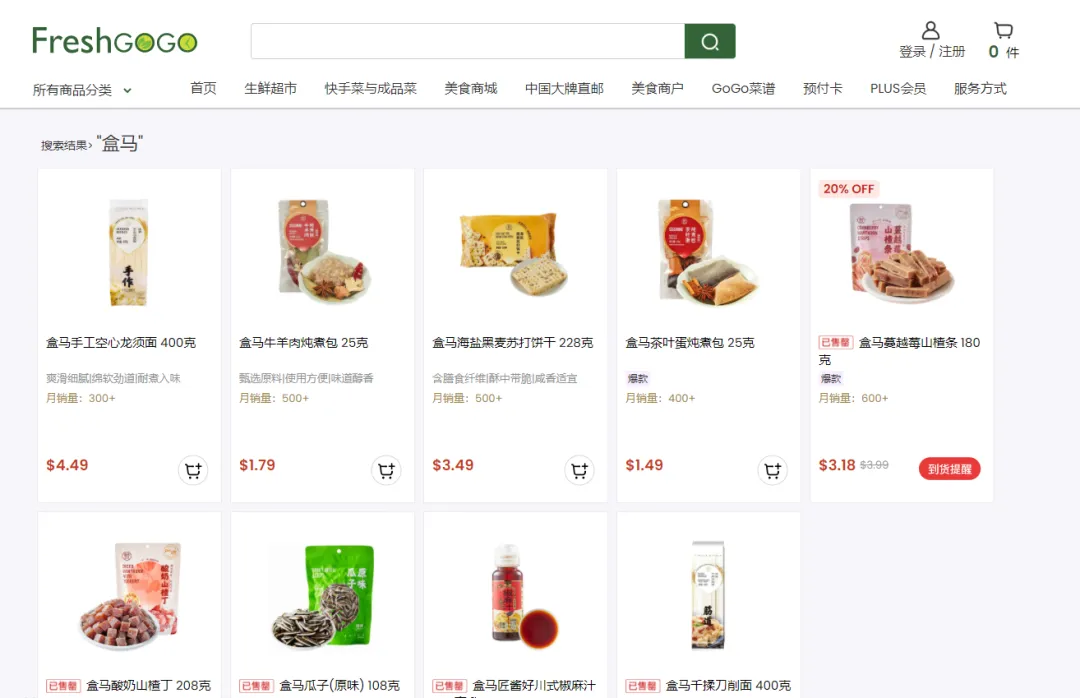Click the FreshGoGo logo
Viewport: 1080px width, 698px height.
pyautogui.click(x=114, y=41)
